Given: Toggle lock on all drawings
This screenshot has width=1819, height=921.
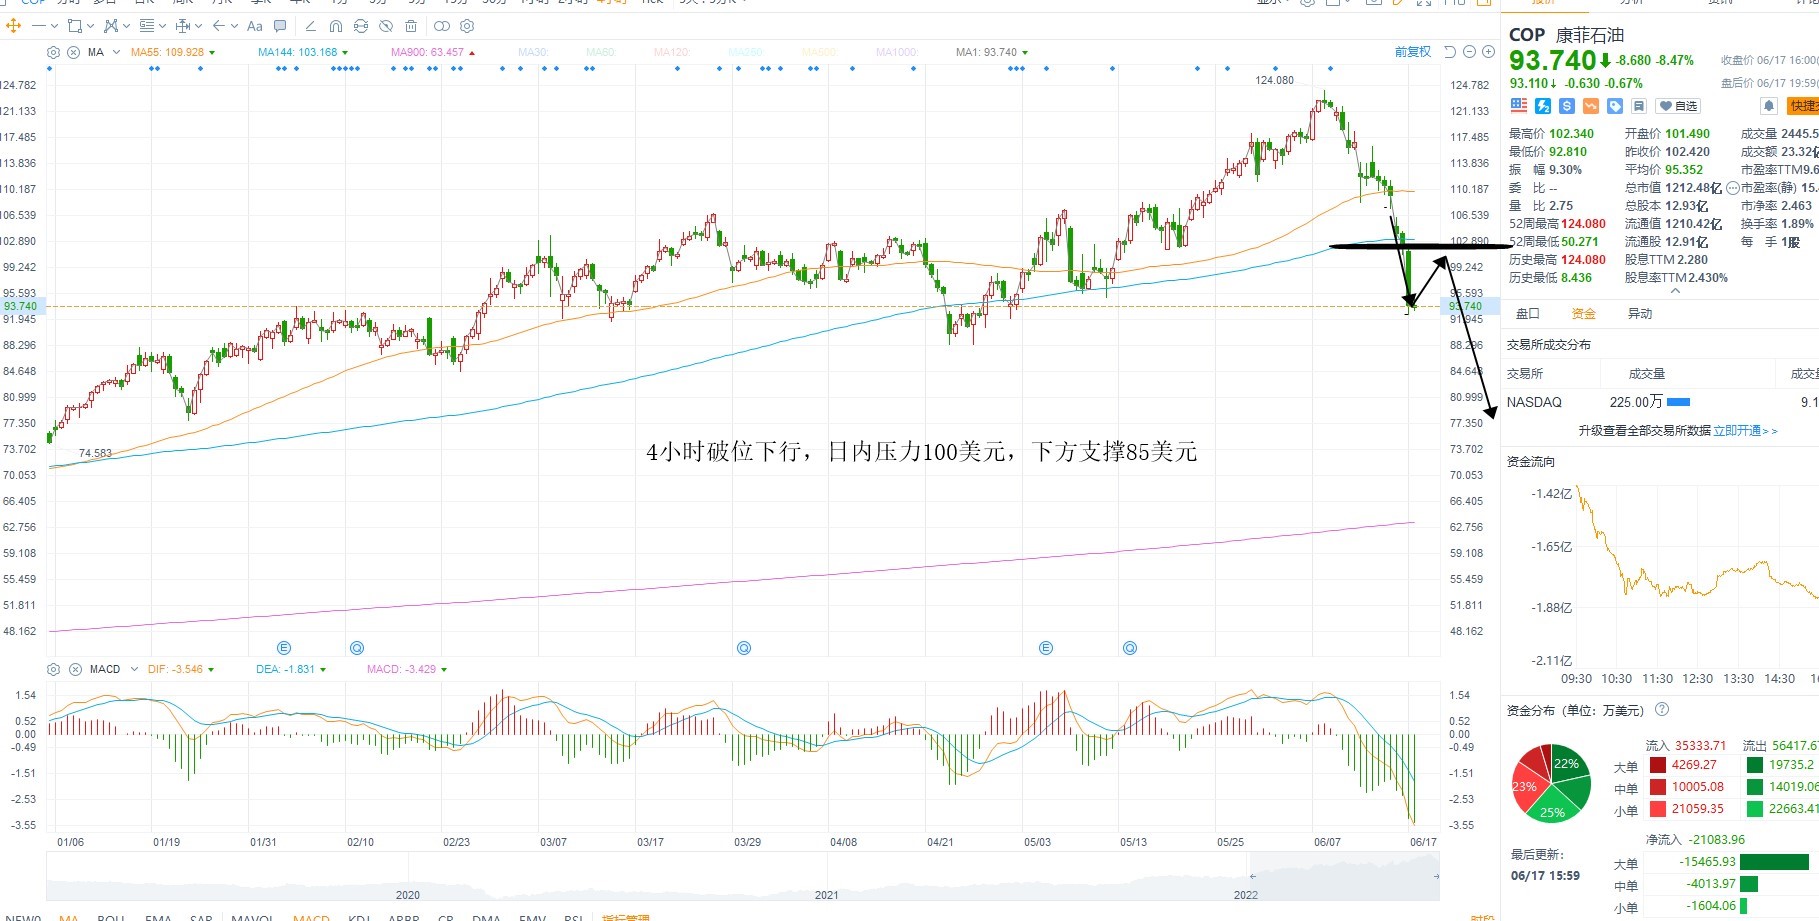Looking at the screenshot, I should [x=361, y=26].
